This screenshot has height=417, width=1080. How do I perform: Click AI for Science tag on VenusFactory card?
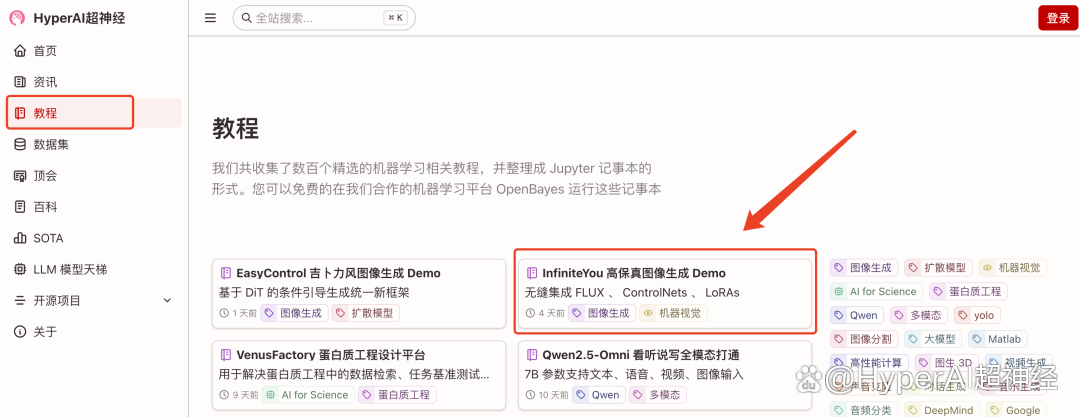[x=307, y=395]
